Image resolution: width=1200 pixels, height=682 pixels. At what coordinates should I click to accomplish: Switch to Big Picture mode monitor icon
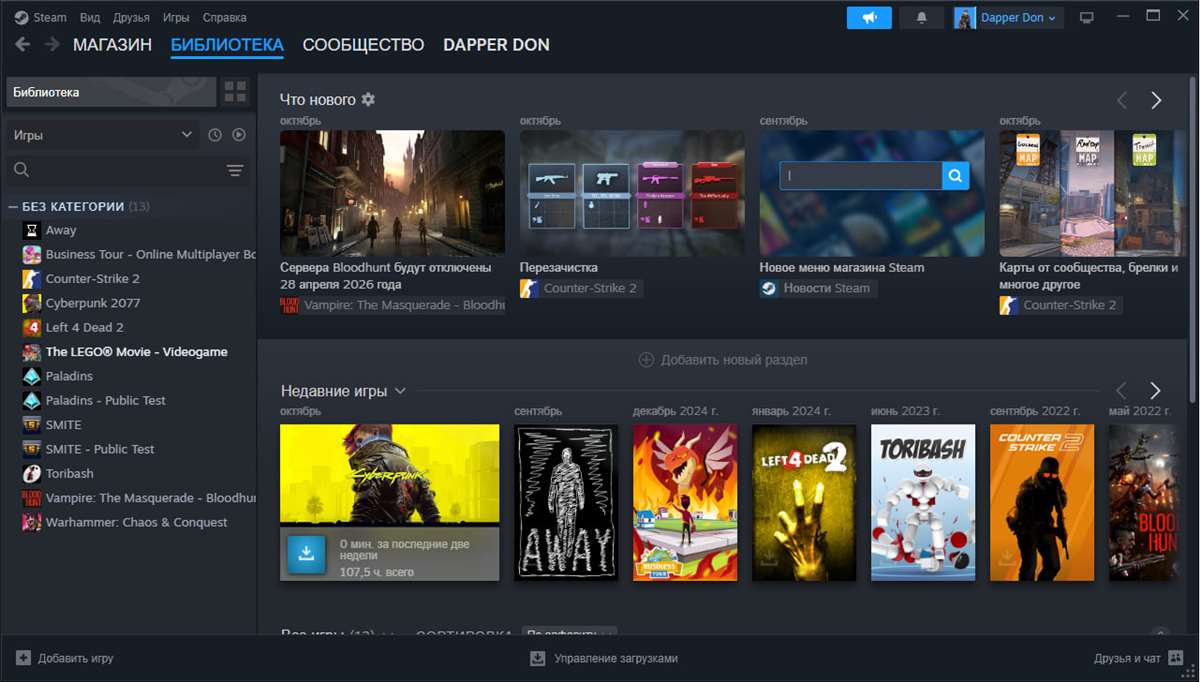tap(1087, 17)
